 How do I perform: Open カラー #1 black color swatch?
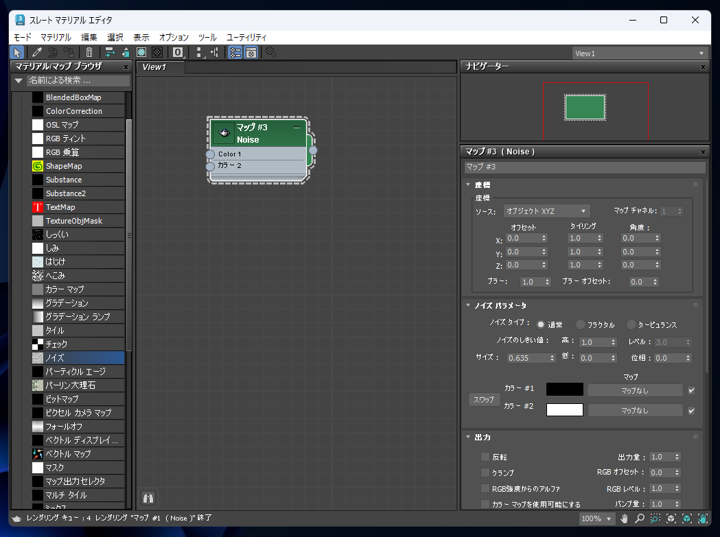564,390
